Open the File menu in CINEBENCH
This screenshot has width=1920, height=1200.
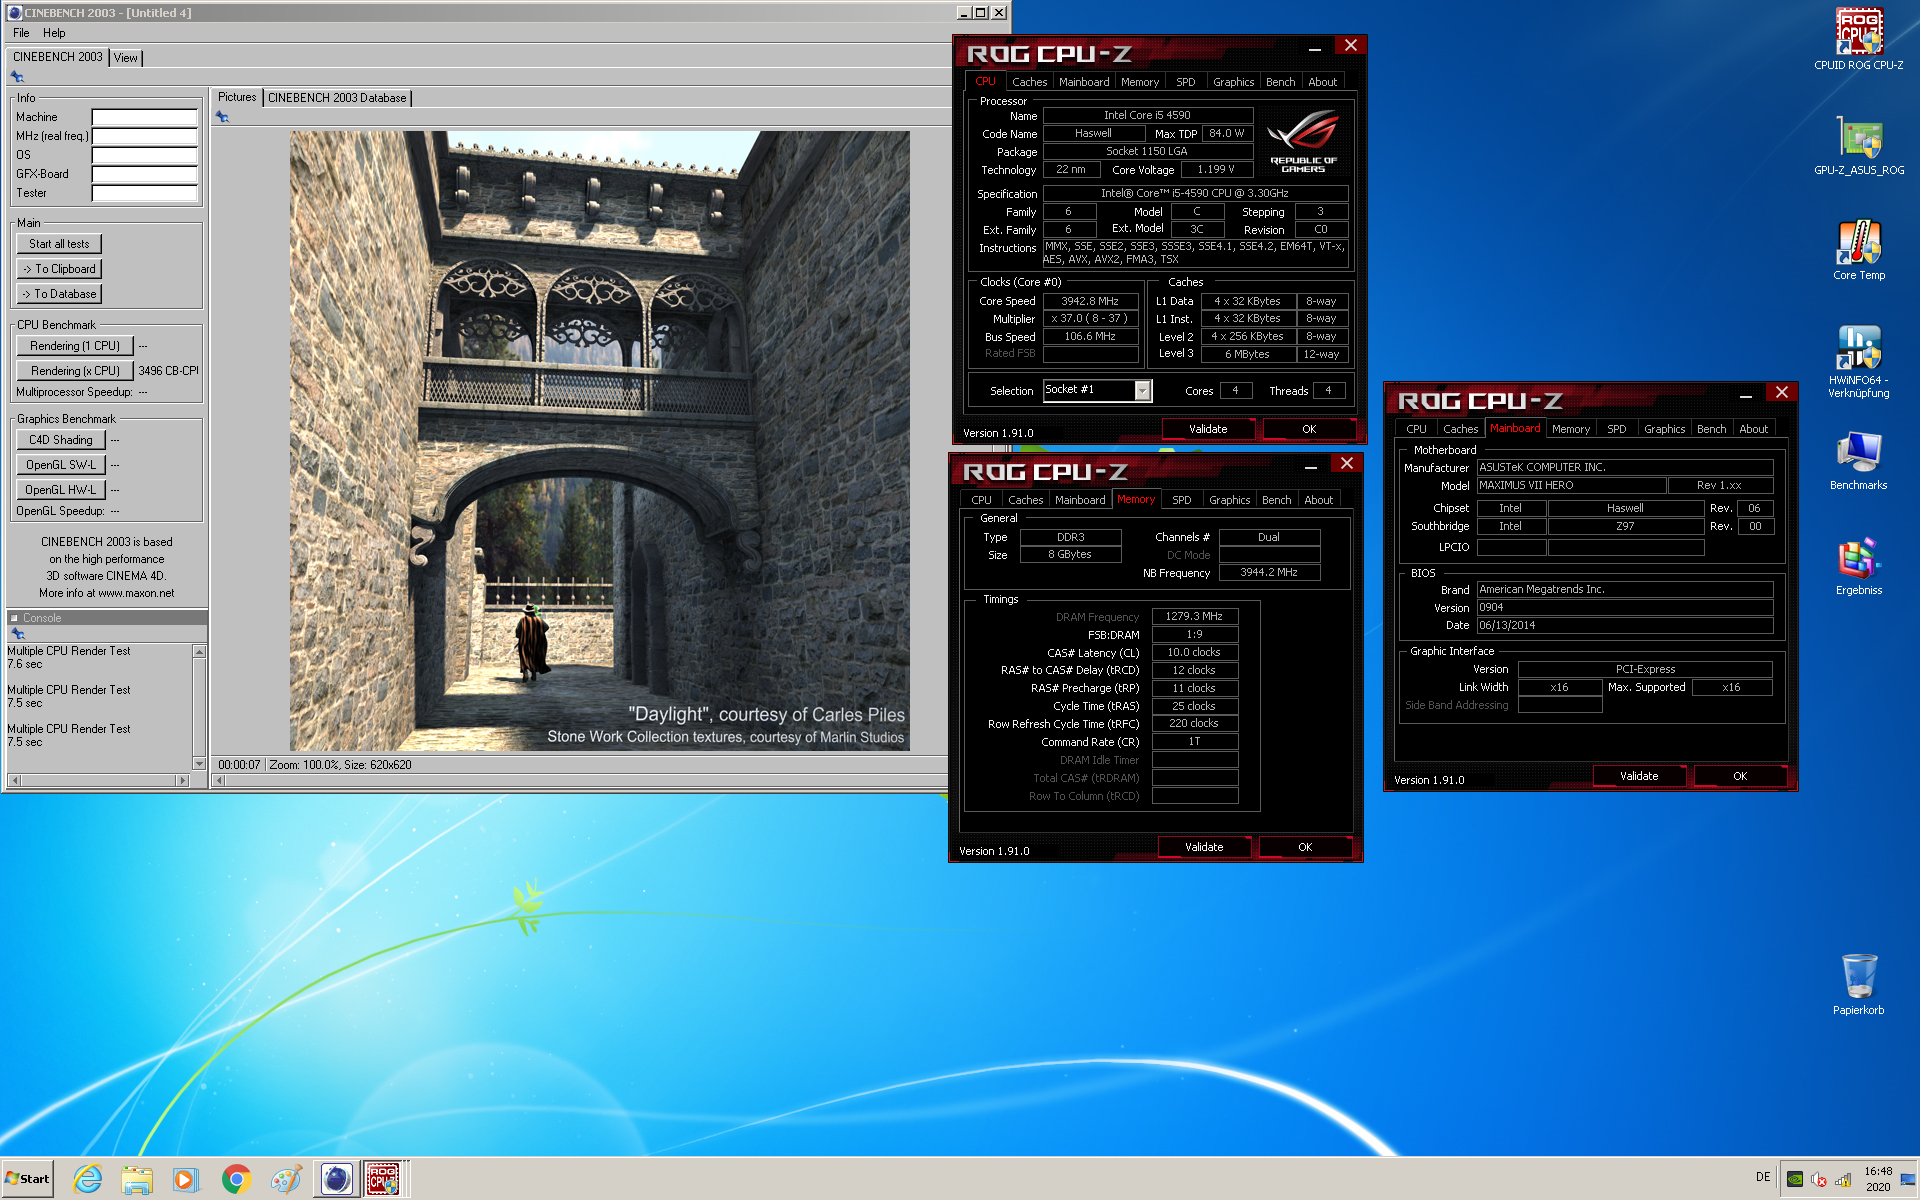21,33
